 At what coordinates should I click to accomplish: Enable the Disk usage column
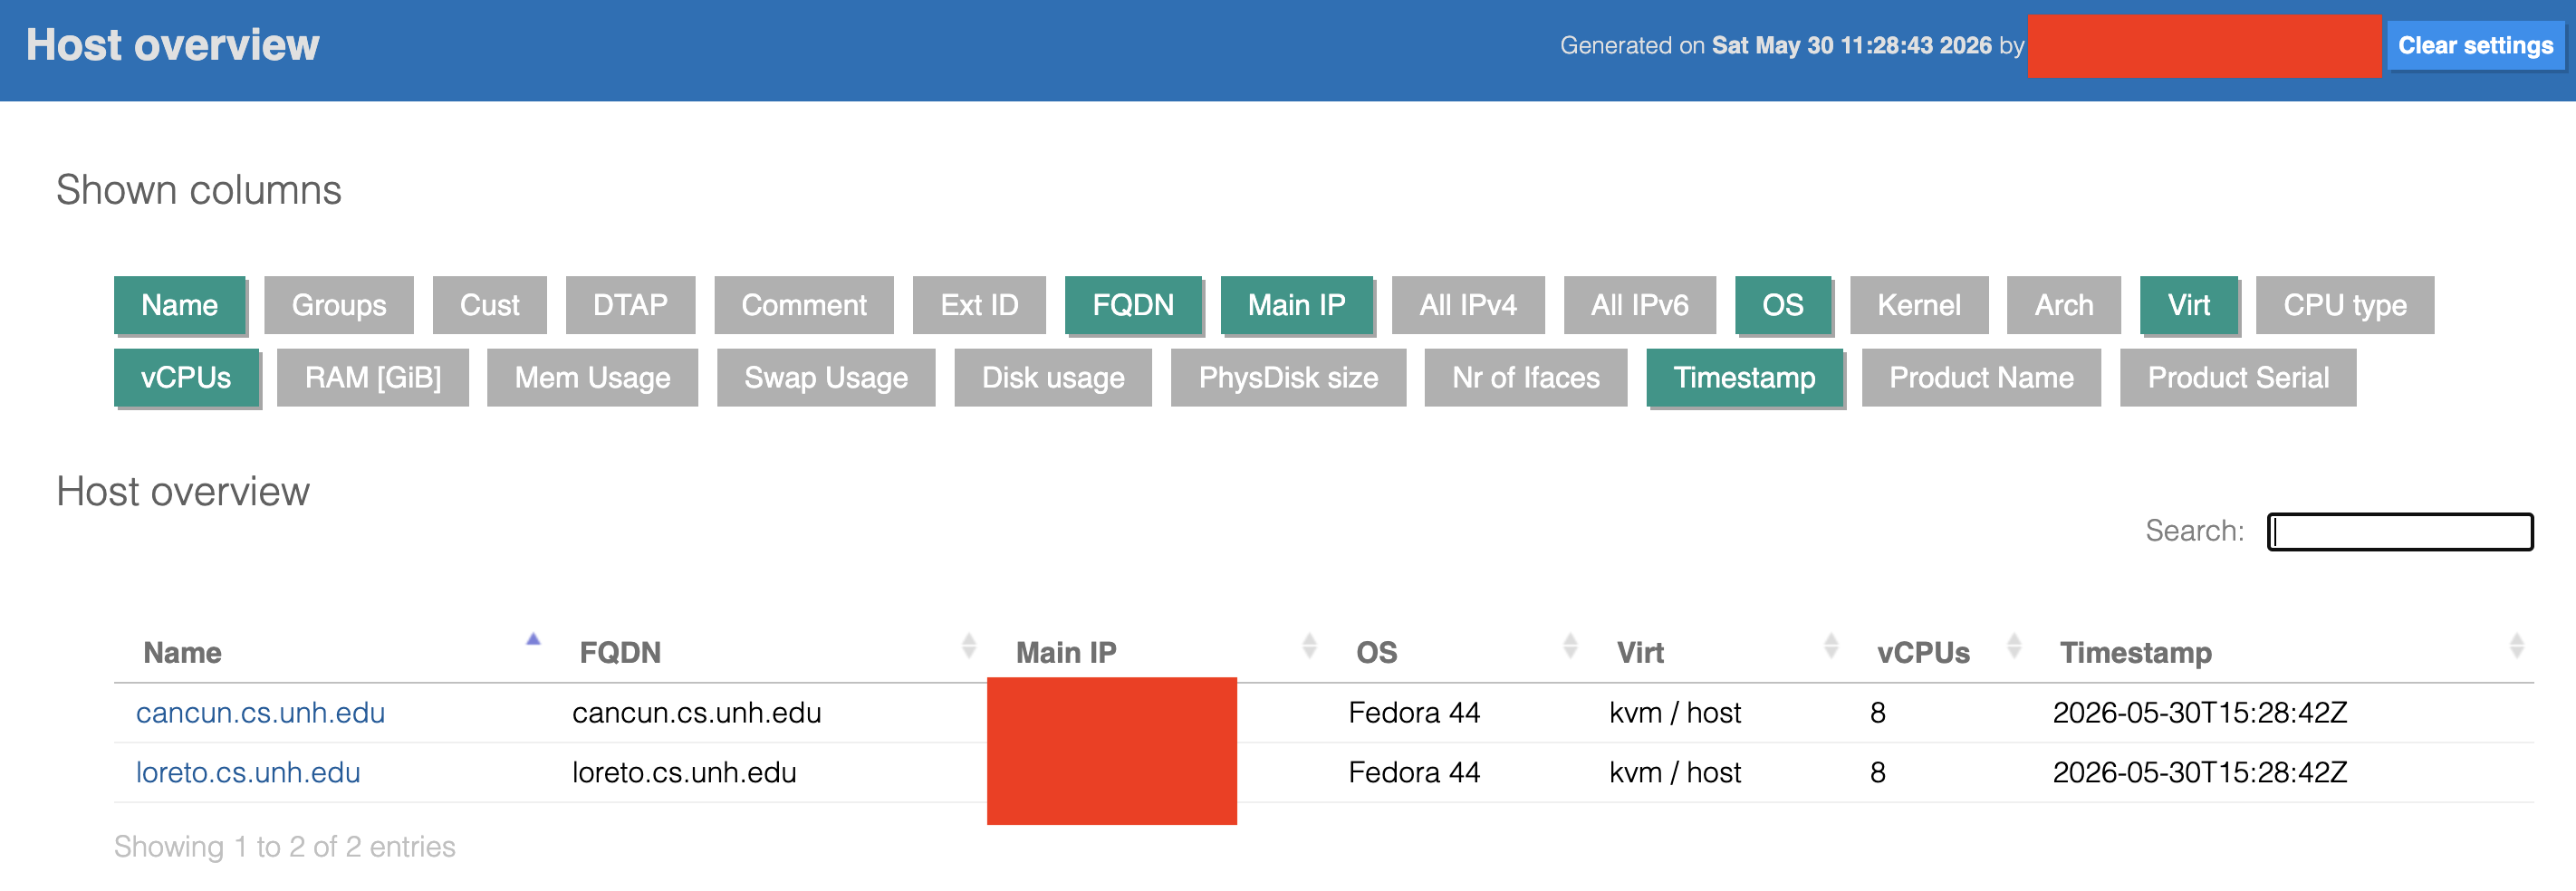pos(1053,378)
